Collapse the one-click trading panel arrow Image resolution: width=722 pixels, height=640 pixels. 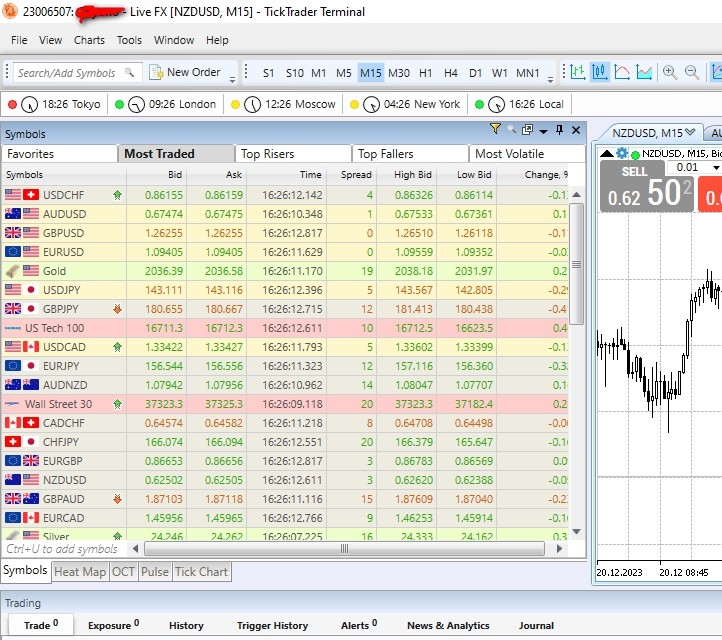pos(607,153)
